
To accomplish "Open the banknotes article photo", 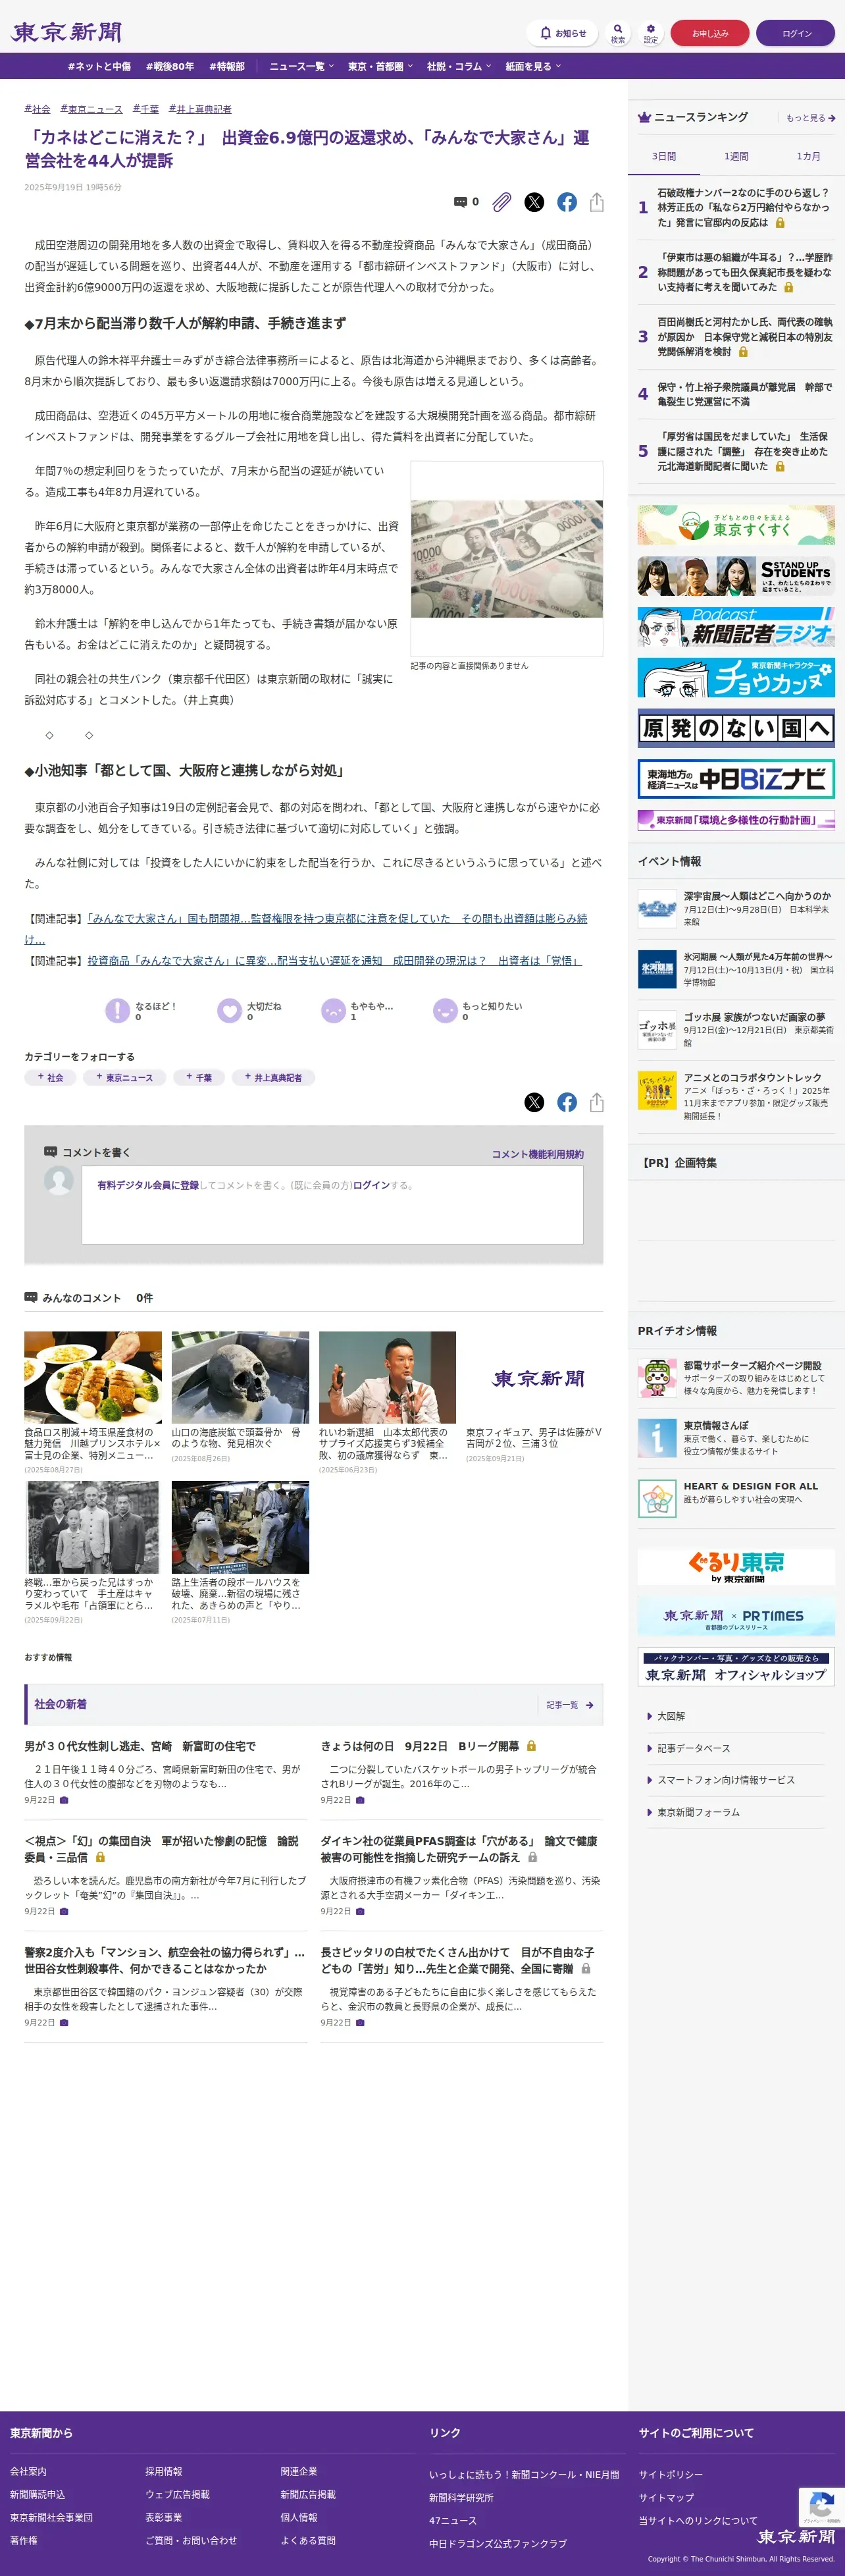I will [x=507, y=558].
